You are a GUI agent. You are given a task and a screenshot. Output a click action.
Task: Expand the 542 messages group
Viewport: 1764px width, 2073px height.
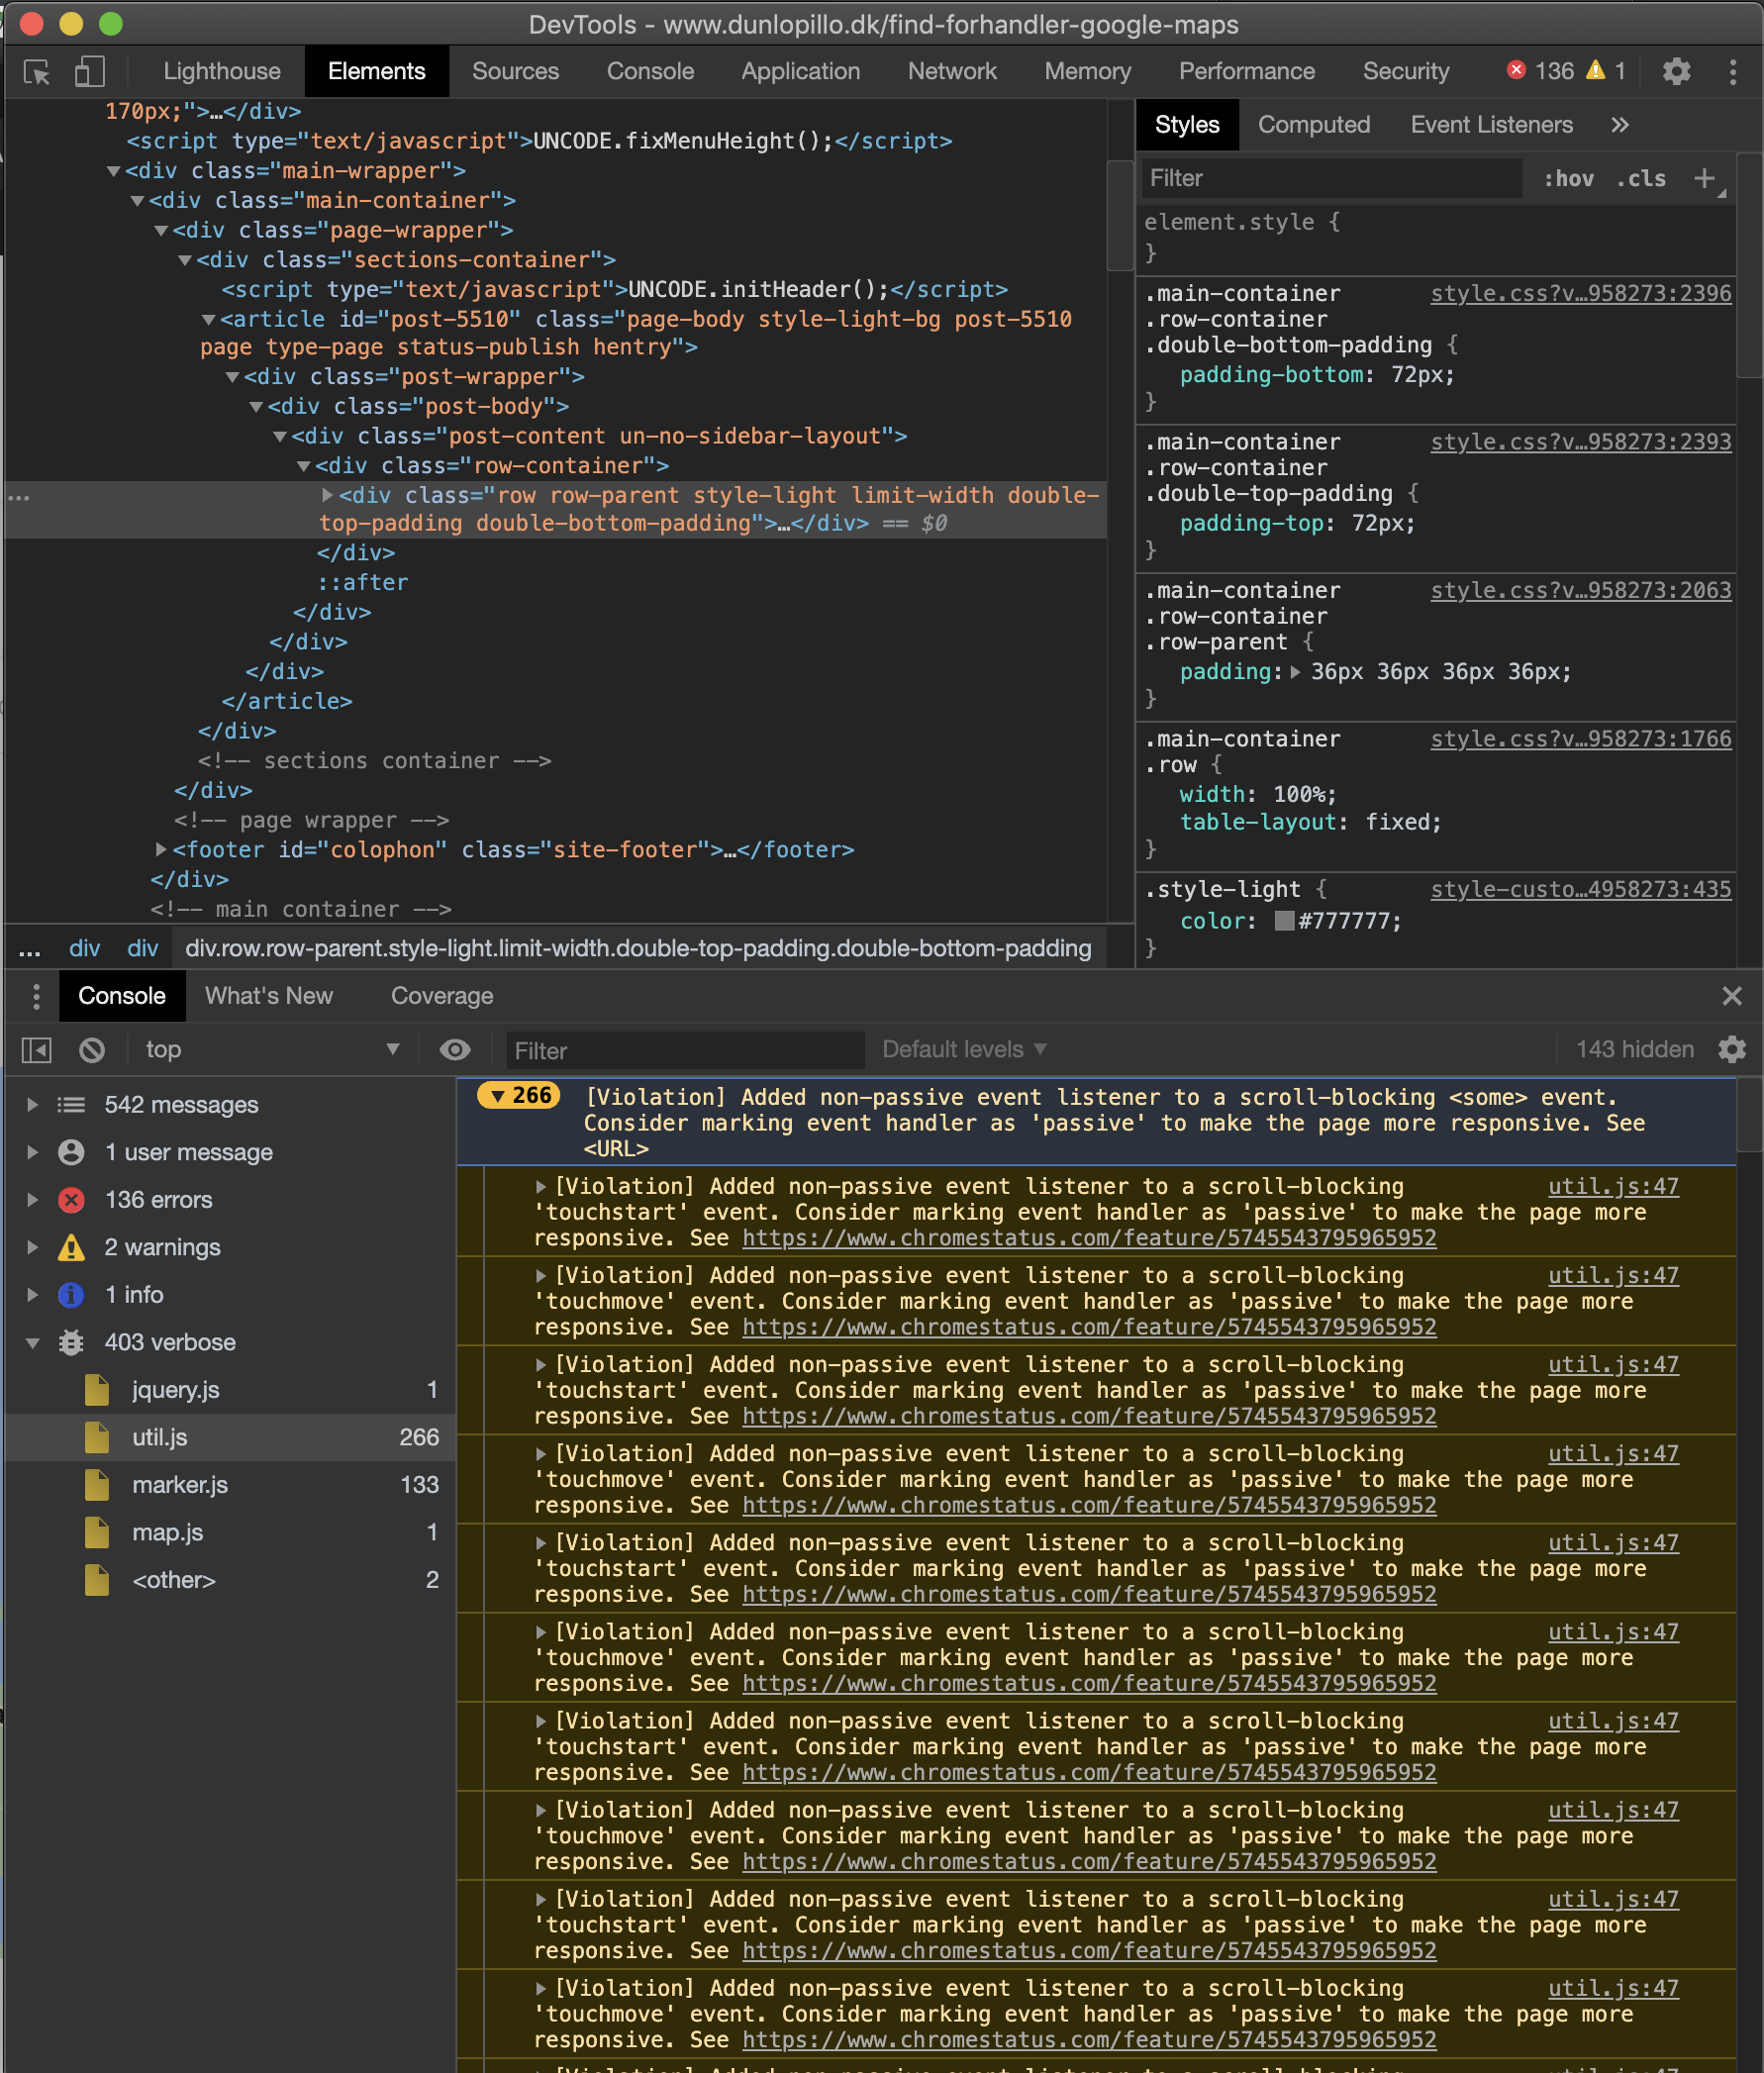pos(33,1105)
